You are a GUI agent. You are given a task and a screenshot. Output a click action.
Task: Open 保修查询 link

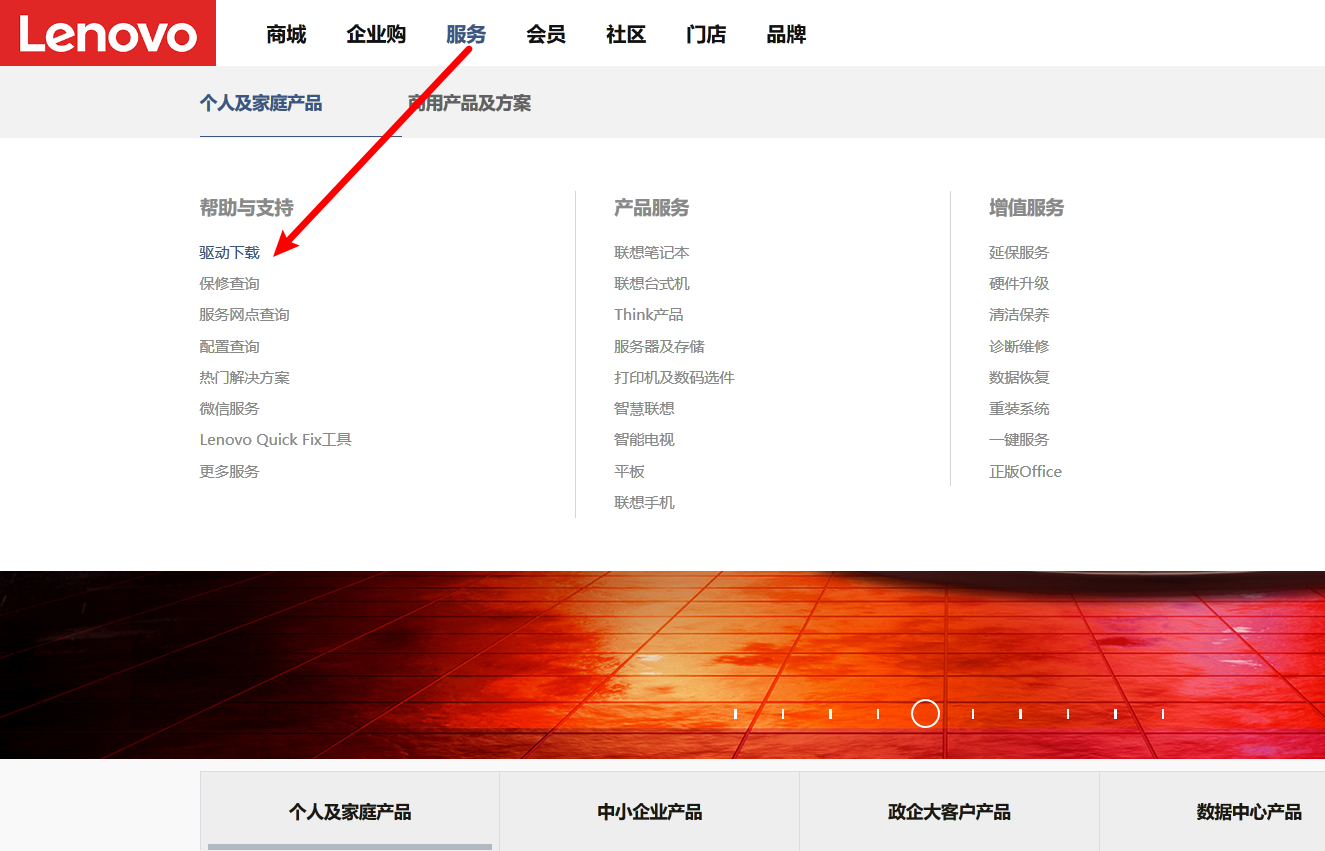tap(229, 284)
